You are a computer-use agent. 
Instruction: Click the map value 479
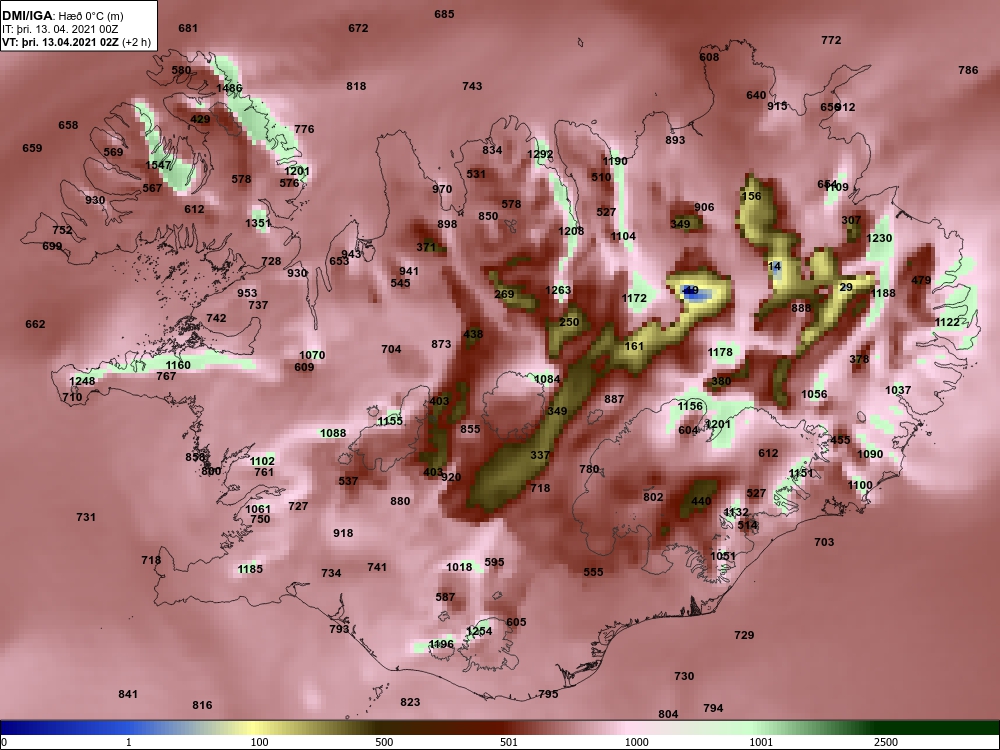(921, 280)
